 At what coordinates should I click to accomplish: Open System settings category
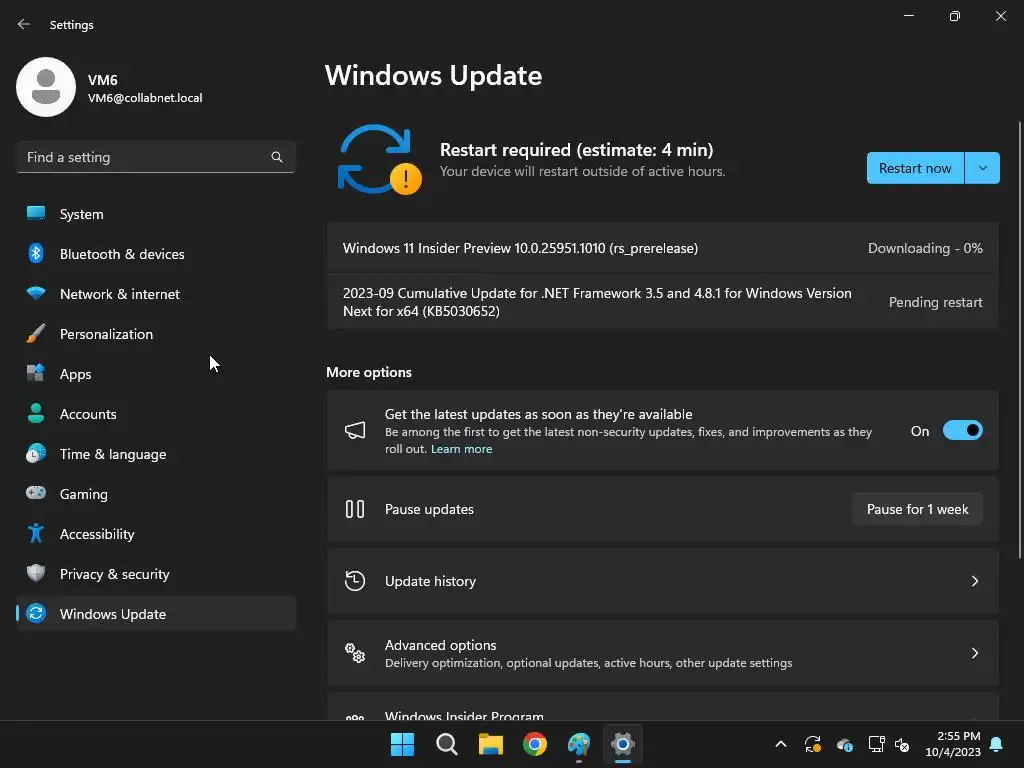[155, 214]
